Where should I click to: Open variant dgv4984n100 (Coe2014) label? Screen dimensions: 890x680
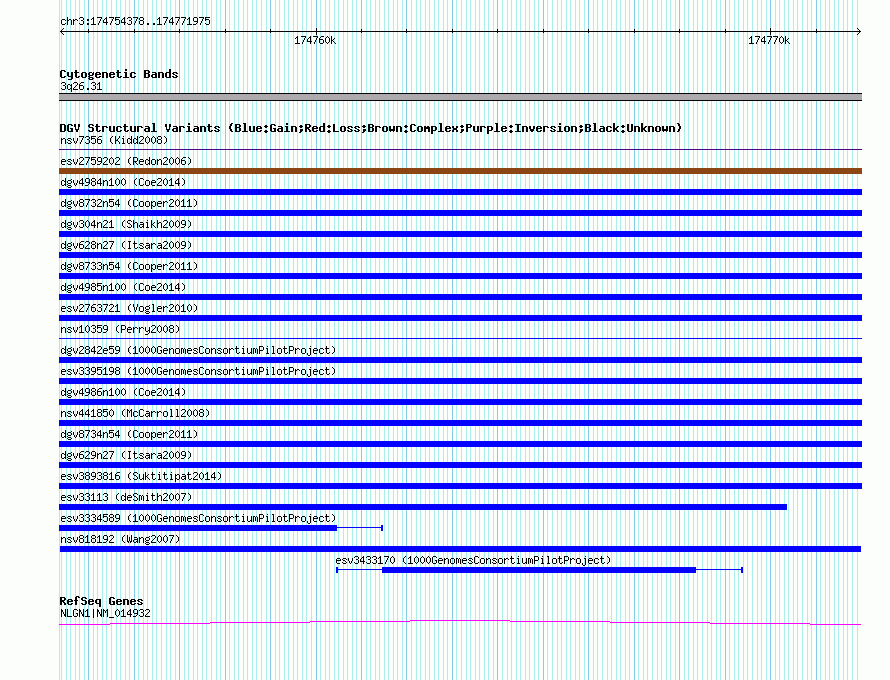(x=123, y=182)
